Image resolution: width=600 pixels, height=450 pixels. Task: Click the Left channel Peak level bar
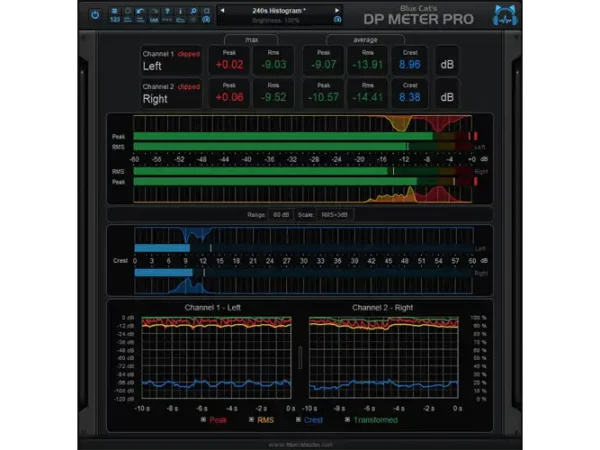click(302, 136)
